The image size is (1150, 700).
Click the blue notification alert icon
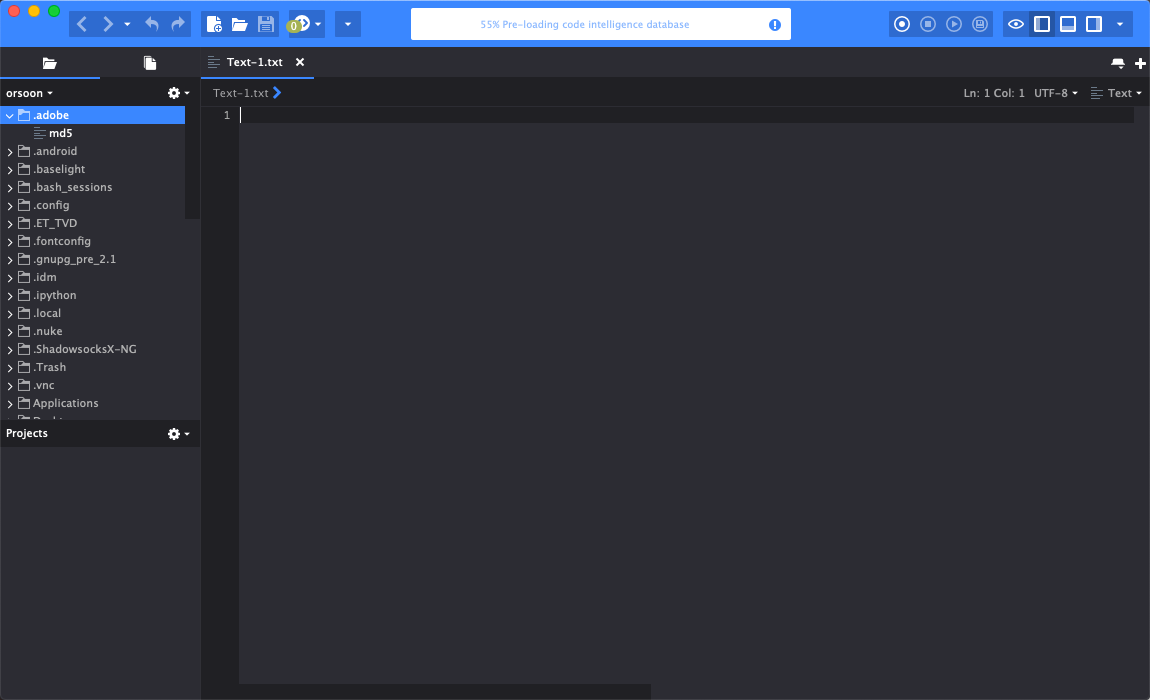point(774,25)
